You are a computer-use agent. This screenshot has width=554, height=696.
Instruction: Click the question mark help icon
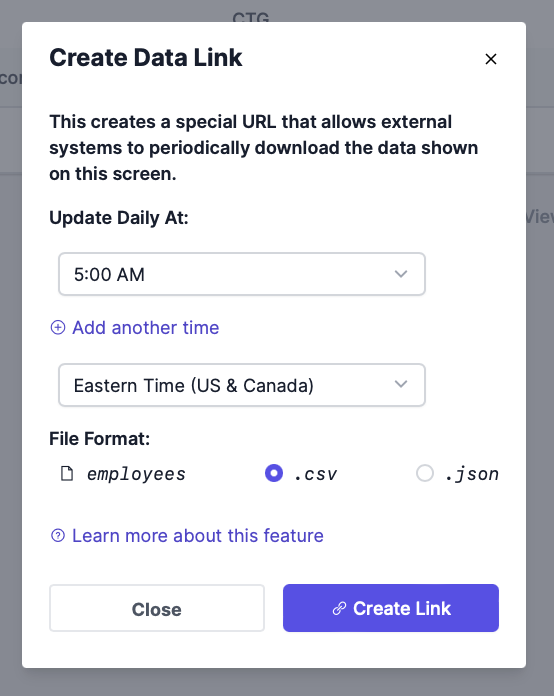tap(58, 535)
